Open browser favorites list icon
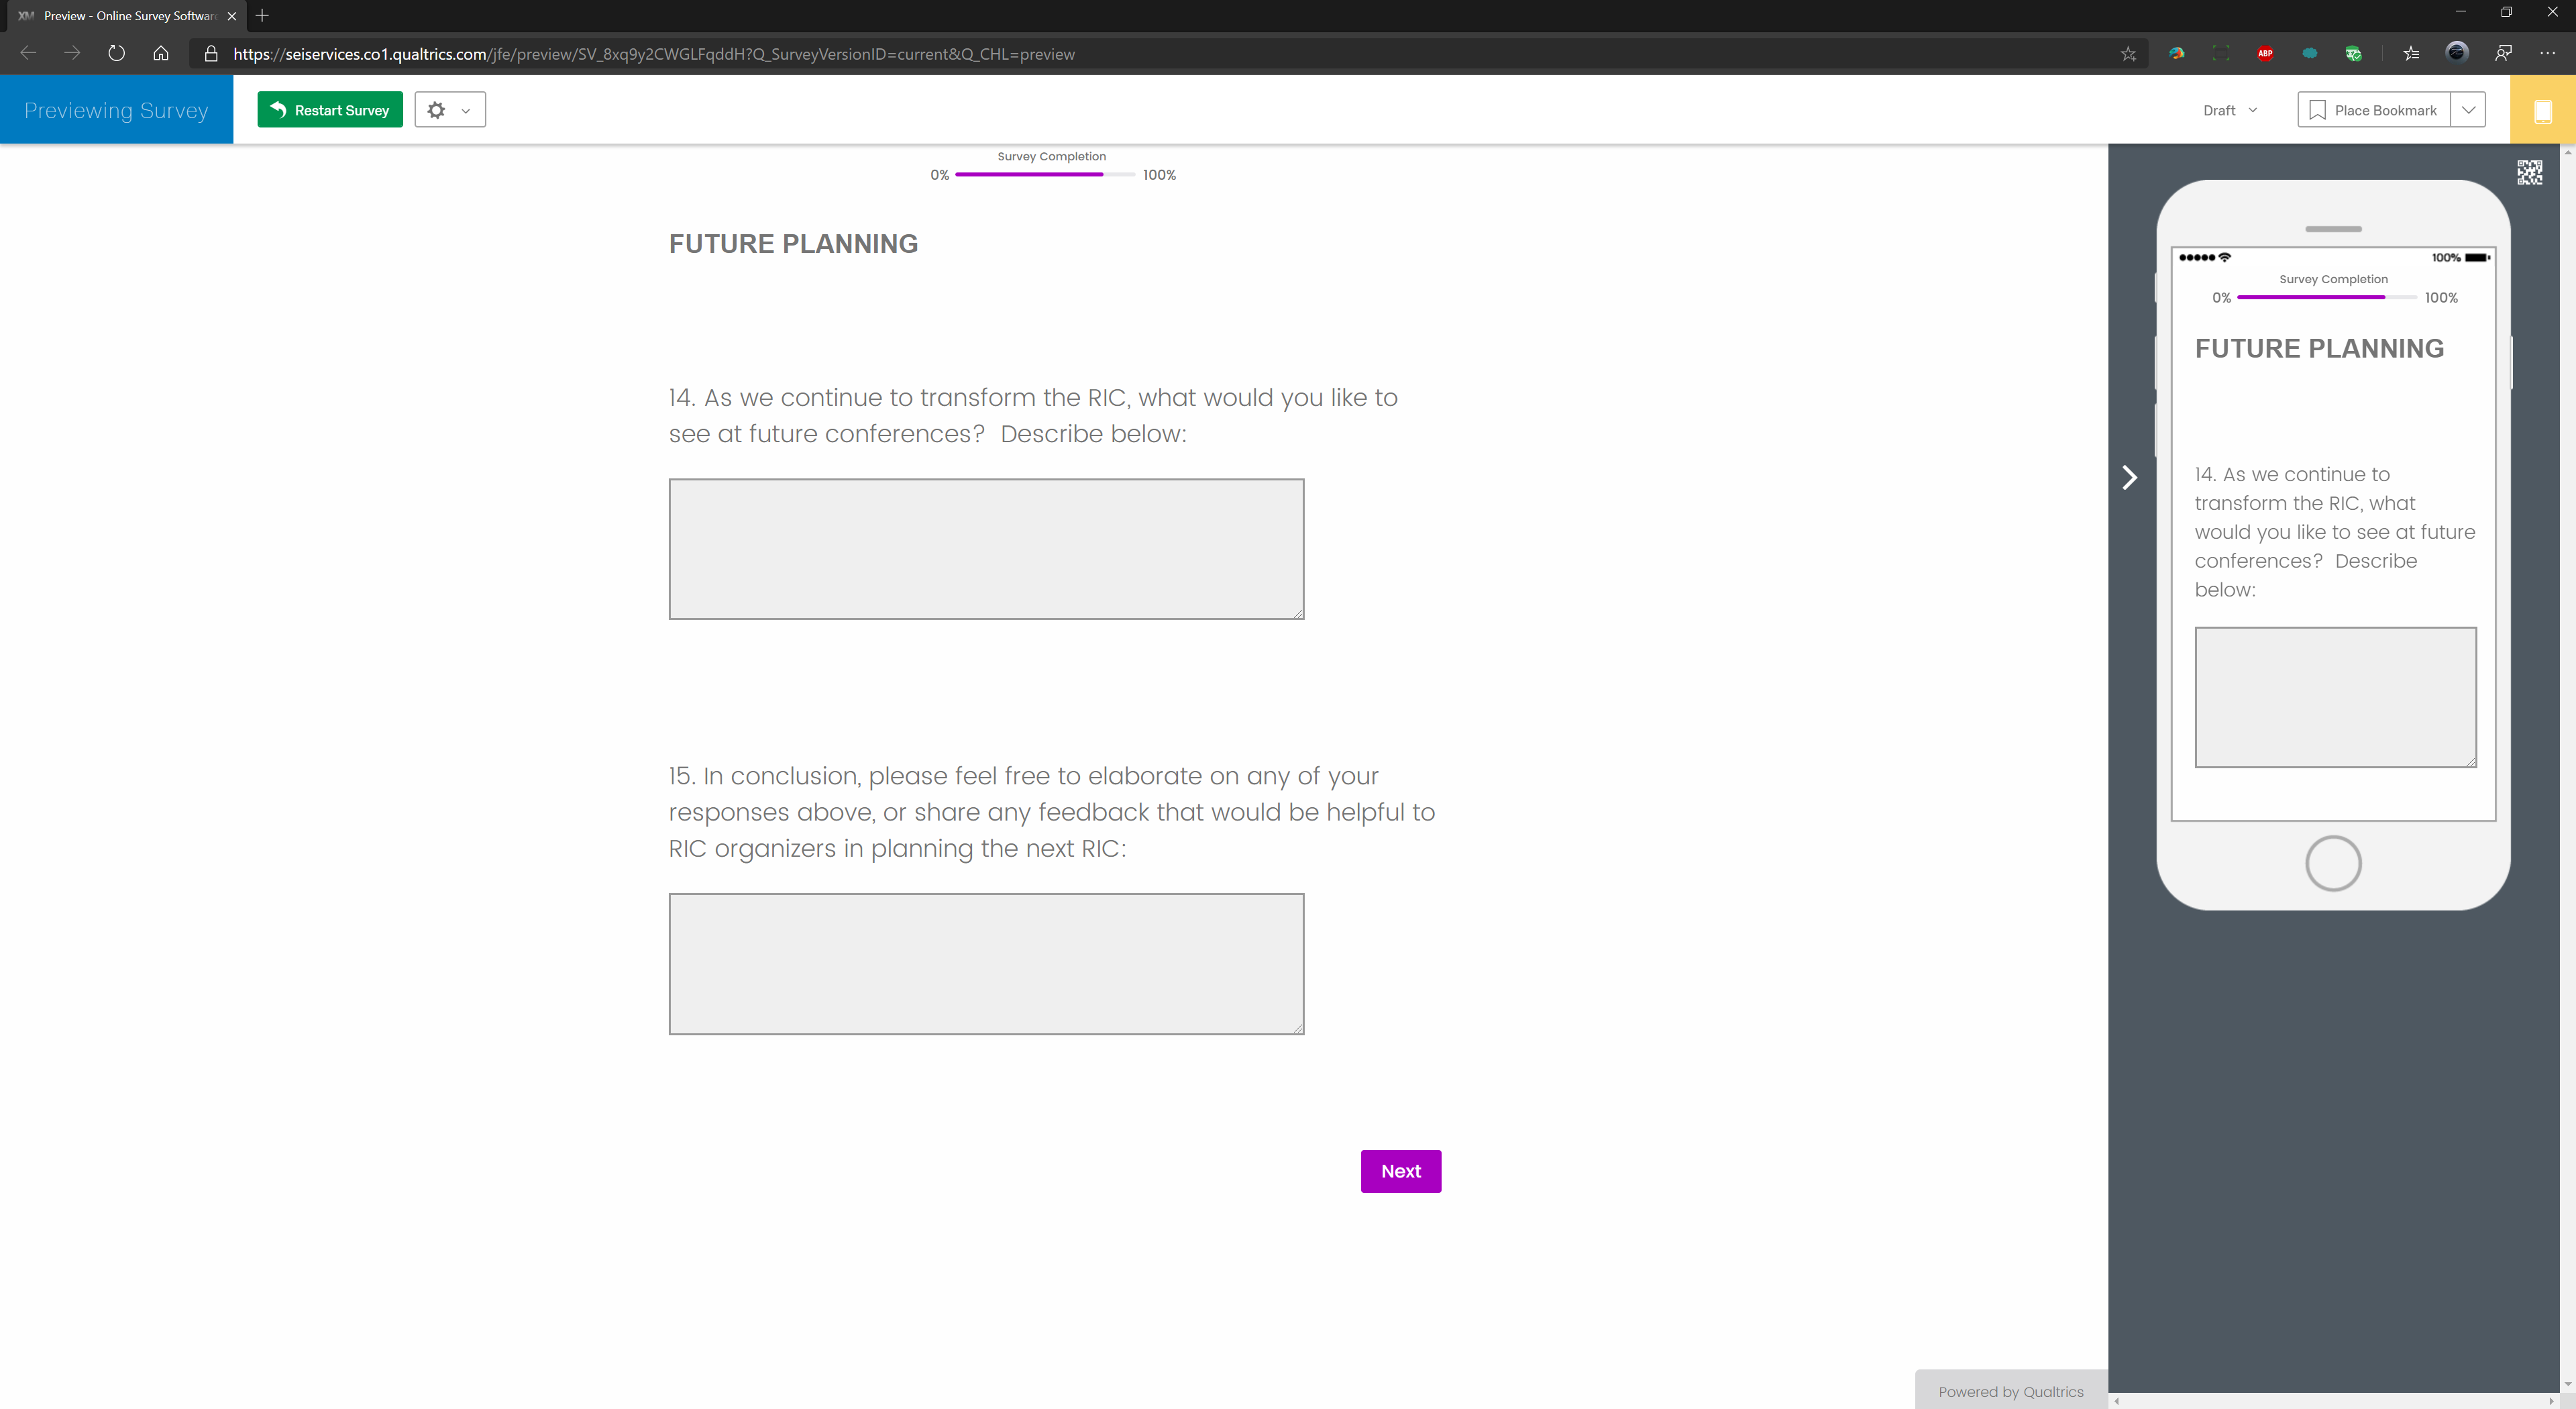This screenshot has height=1409, width=2576. pos(2411,54)
